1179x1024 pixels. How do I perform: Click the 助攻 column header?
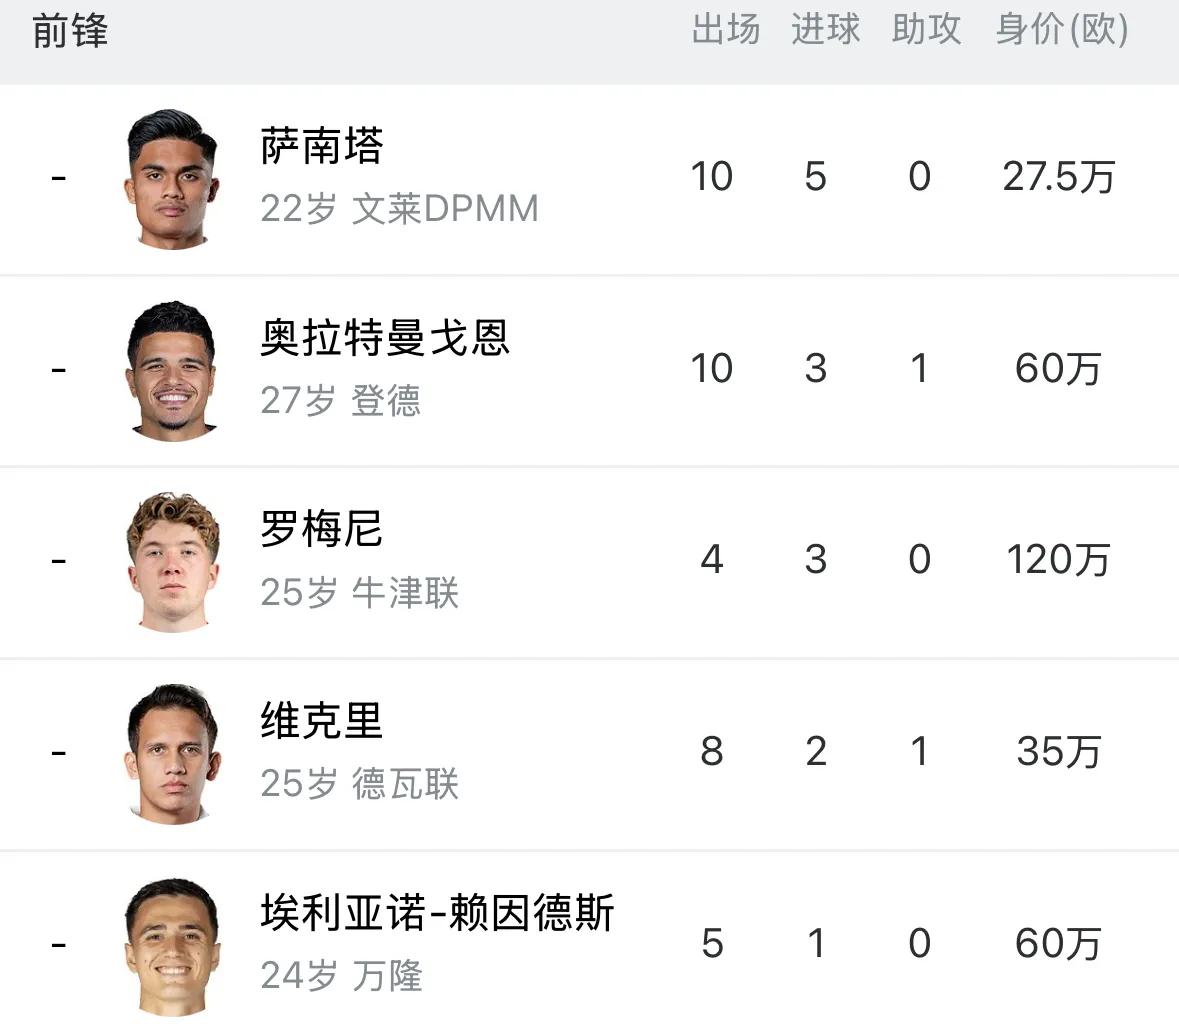(x=926, y=30)
